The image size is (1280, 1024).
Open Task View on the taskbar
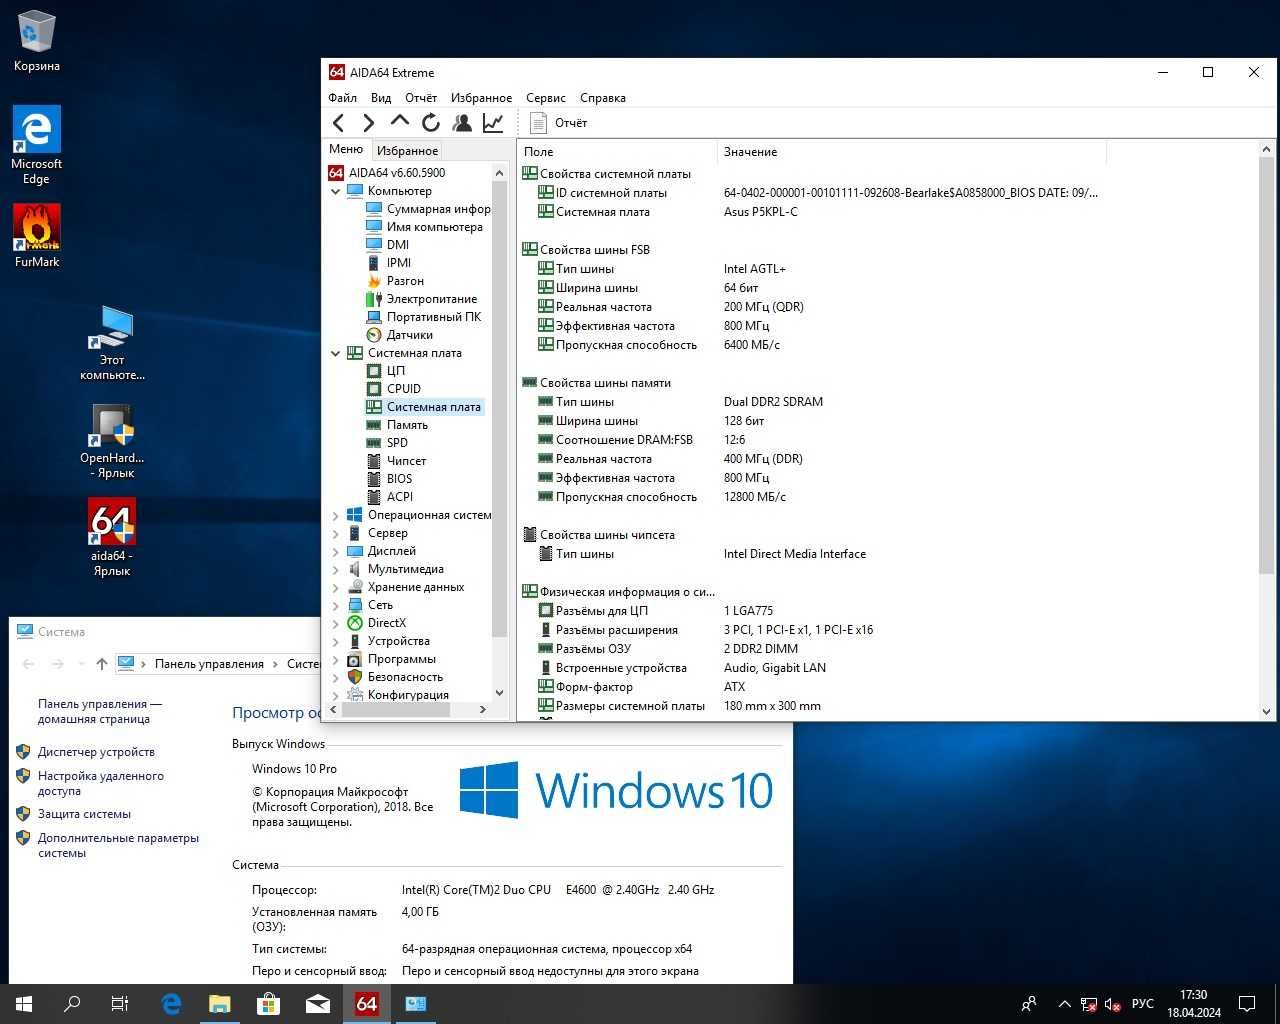click(x=120, y=1004)
